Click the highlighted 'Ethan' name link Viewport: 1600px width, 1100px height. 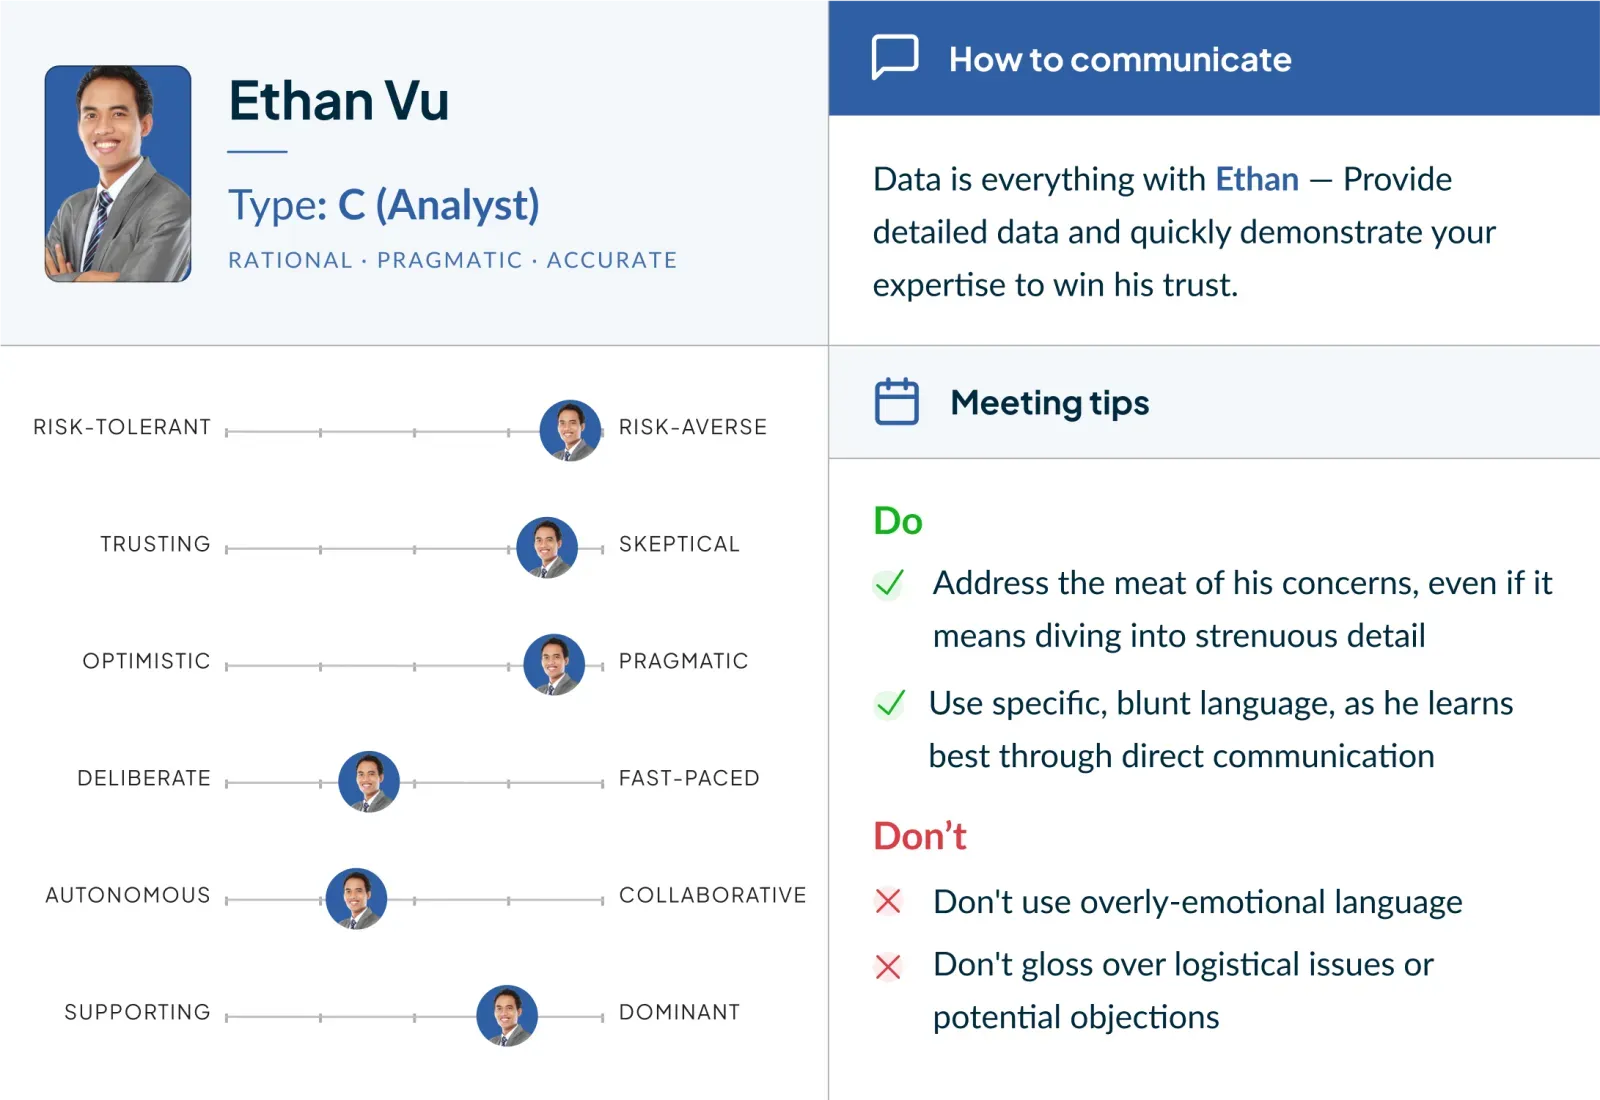point(1256,179)
